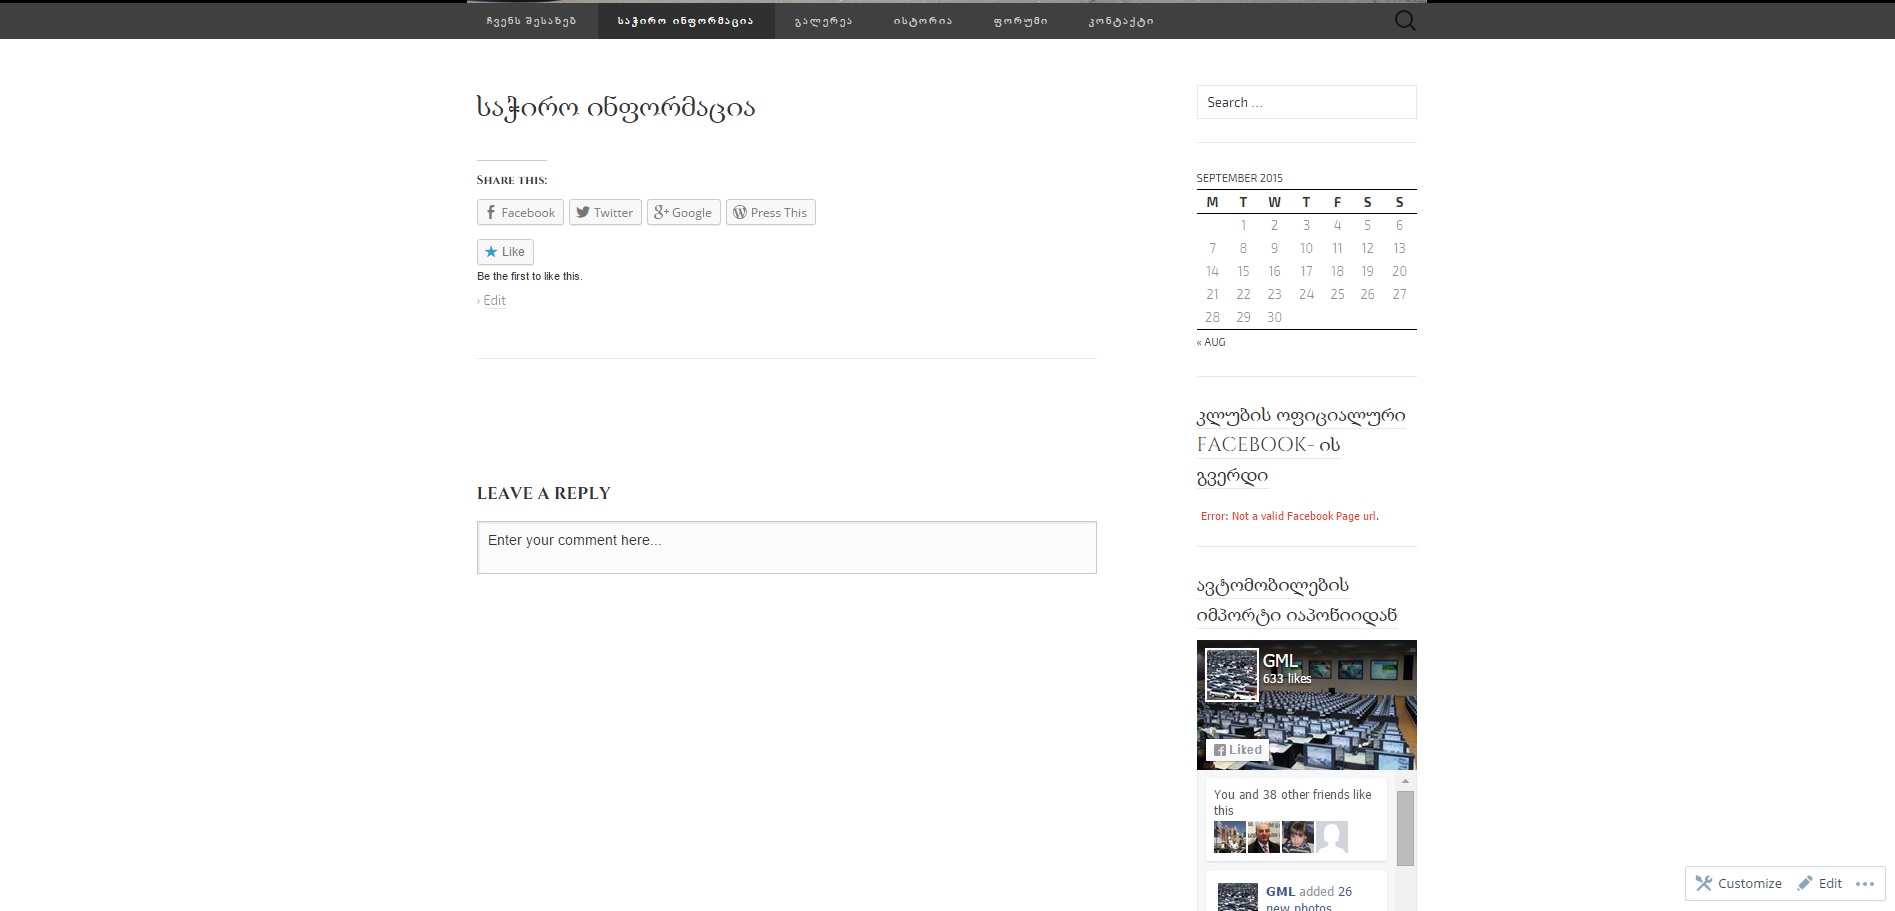Click the Facebook widget scrollbar up arrow

coord(1405,782)
